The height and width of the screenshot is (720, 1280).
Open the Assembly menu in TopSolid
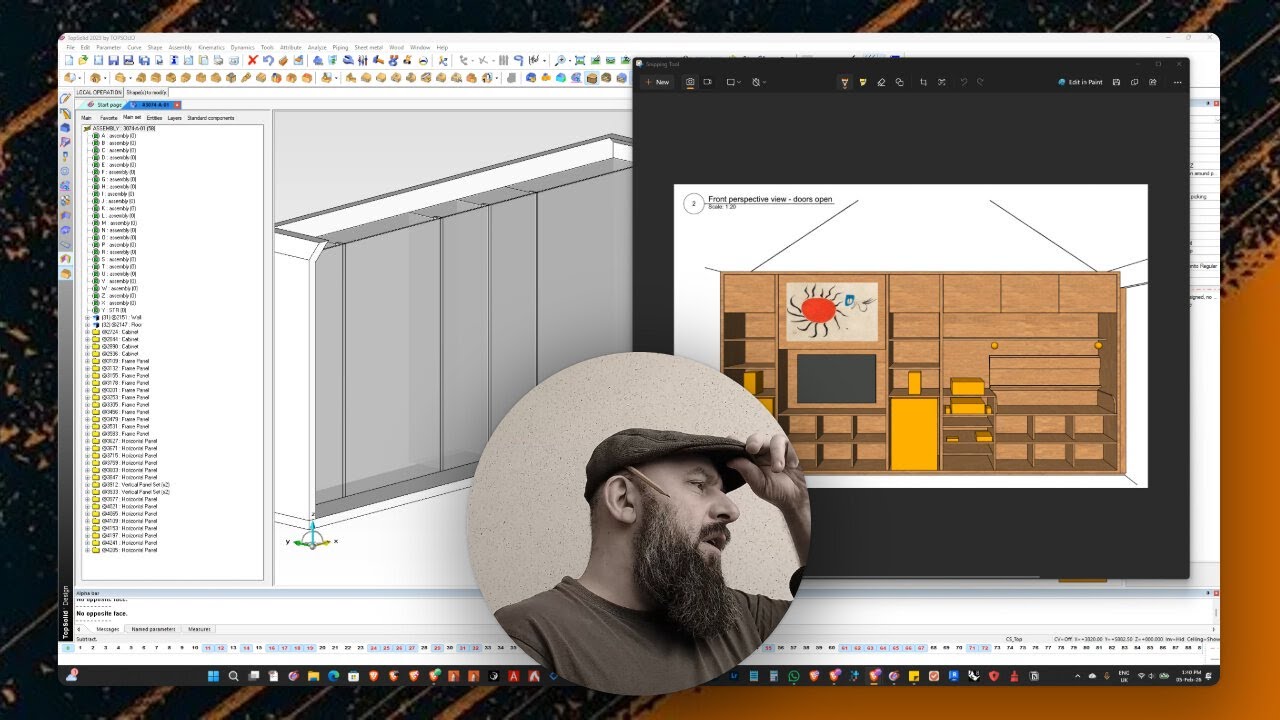coord(180,47)
